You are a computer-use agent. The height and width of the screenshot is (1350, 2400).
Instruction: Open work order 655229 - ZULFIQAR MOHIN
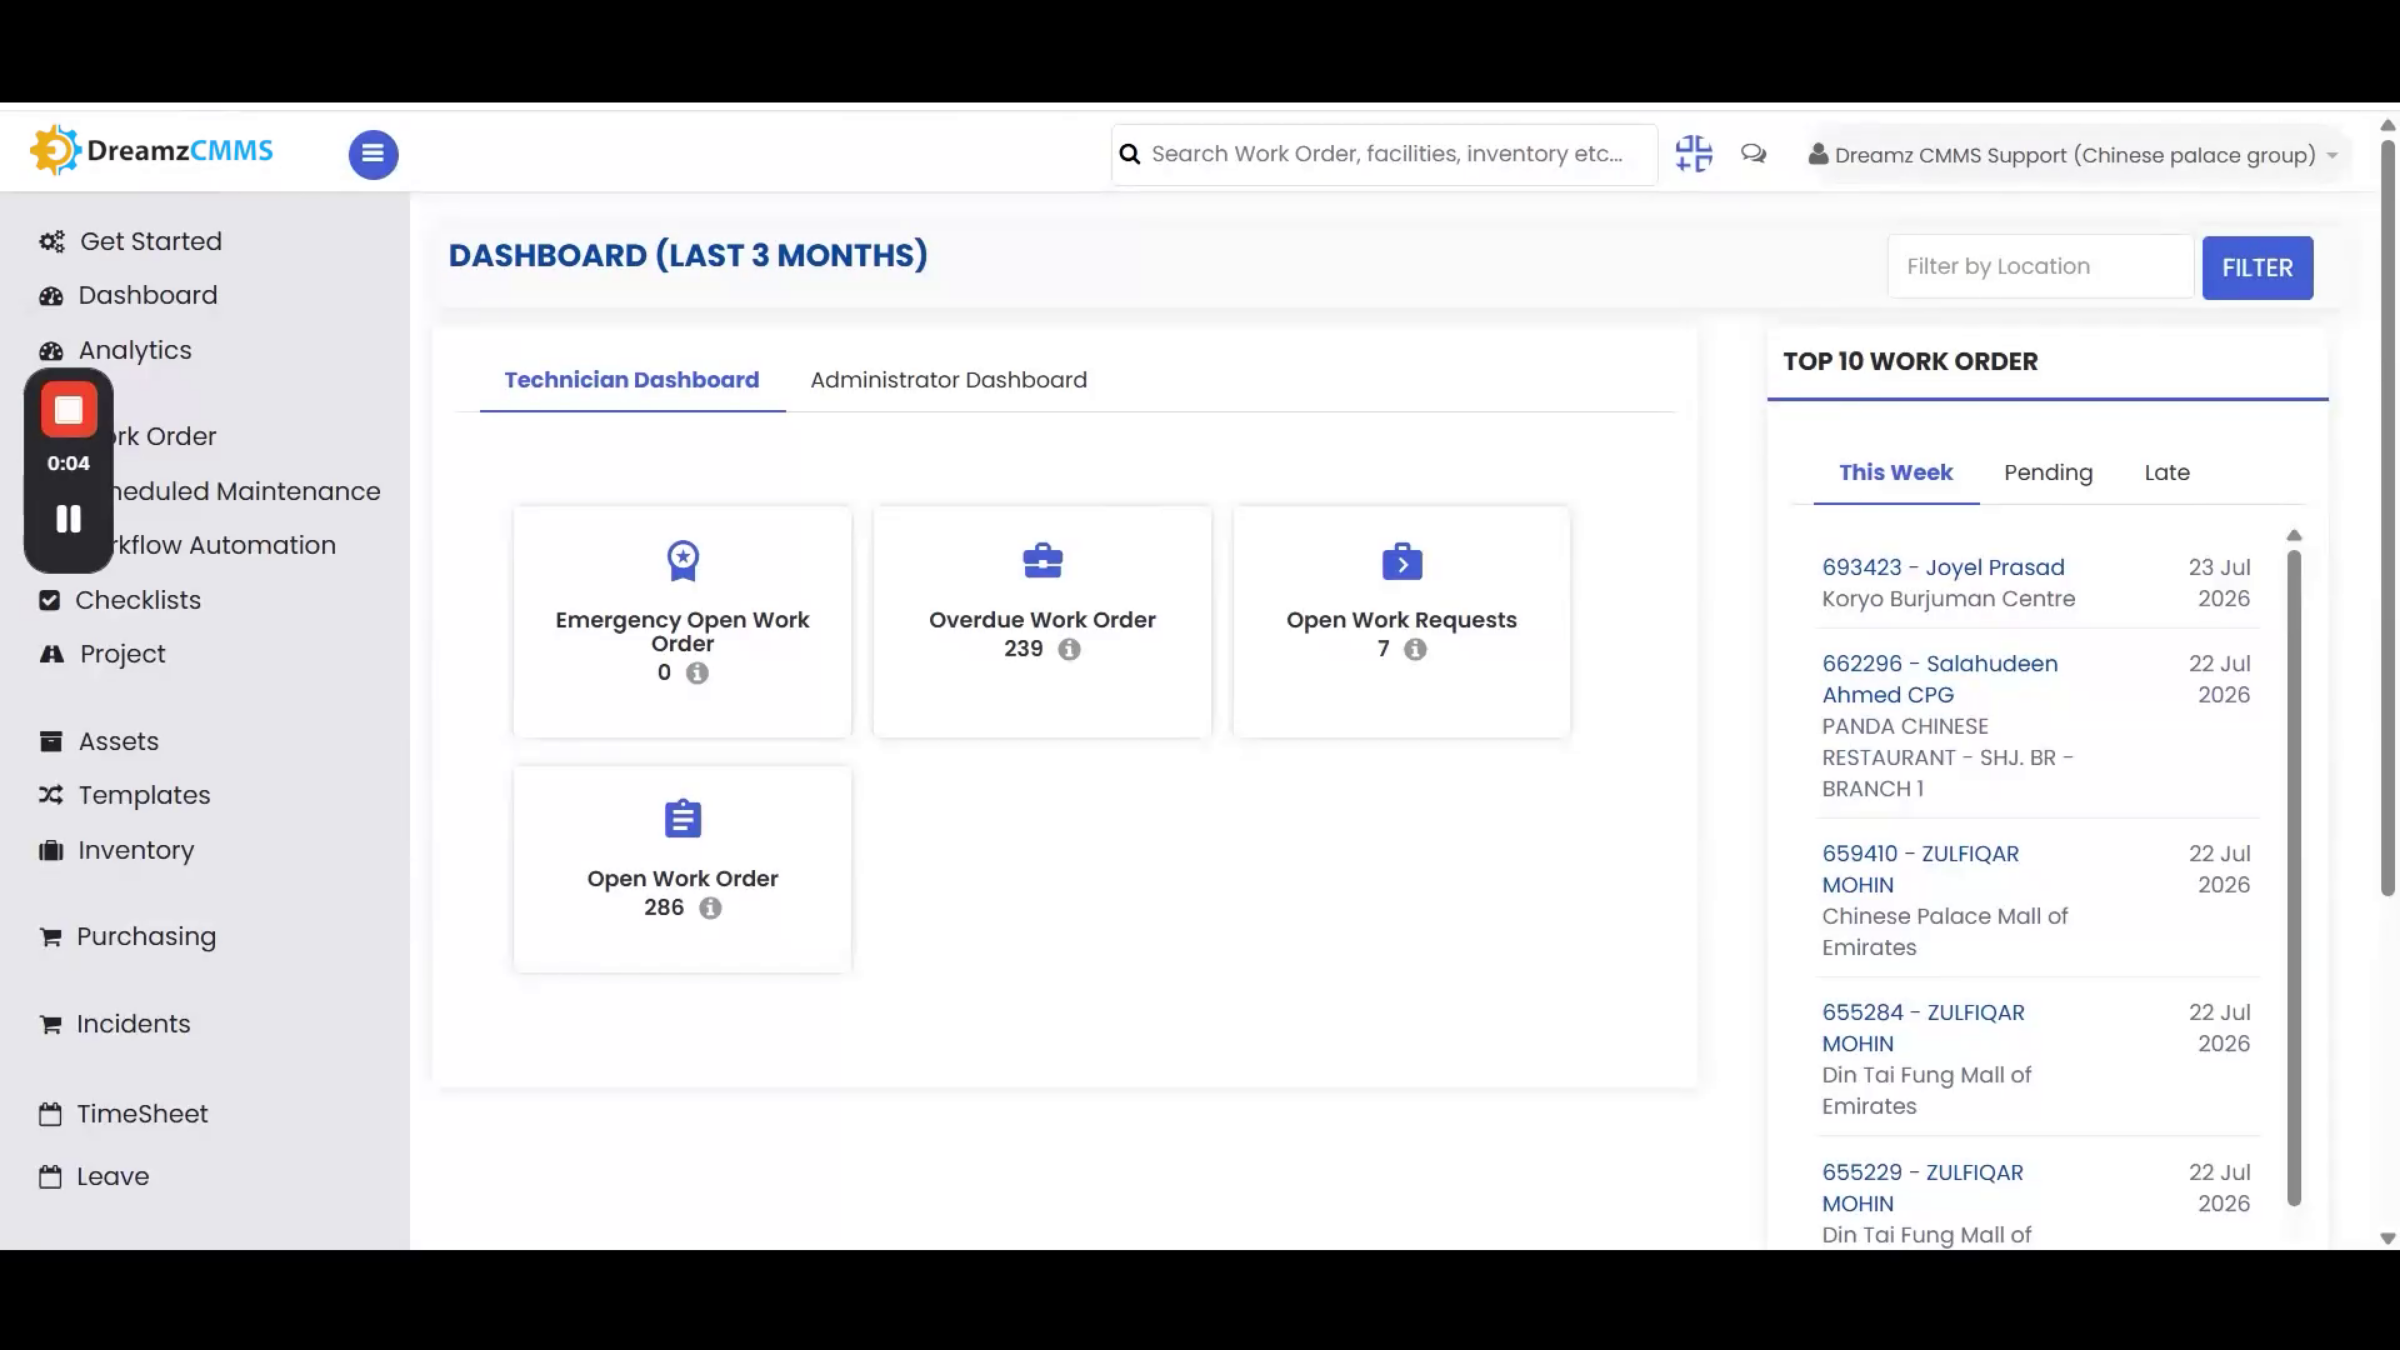pyautogui.click(x=1922, y=1188)
